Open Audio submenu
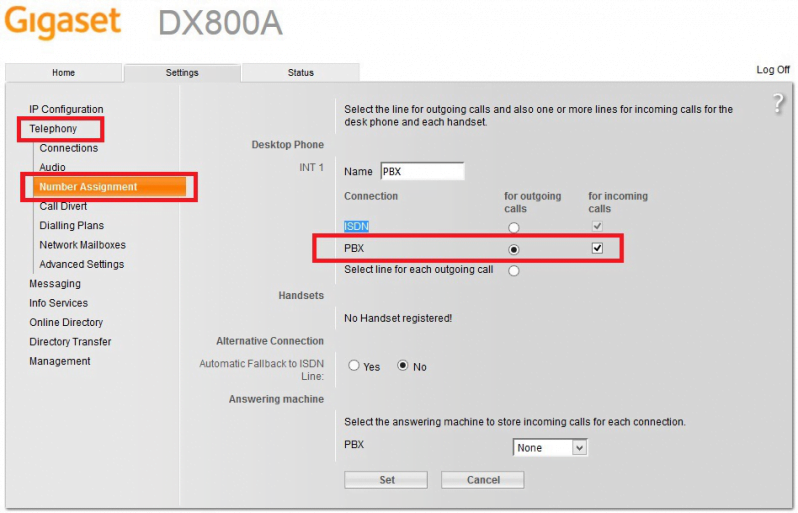The width and height of the screenshot is (798, 513). [52, 167]
